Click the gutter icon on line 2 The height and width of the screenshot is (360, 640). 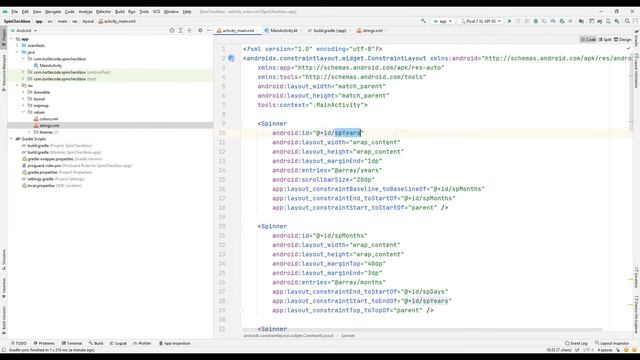click(231, 58)
